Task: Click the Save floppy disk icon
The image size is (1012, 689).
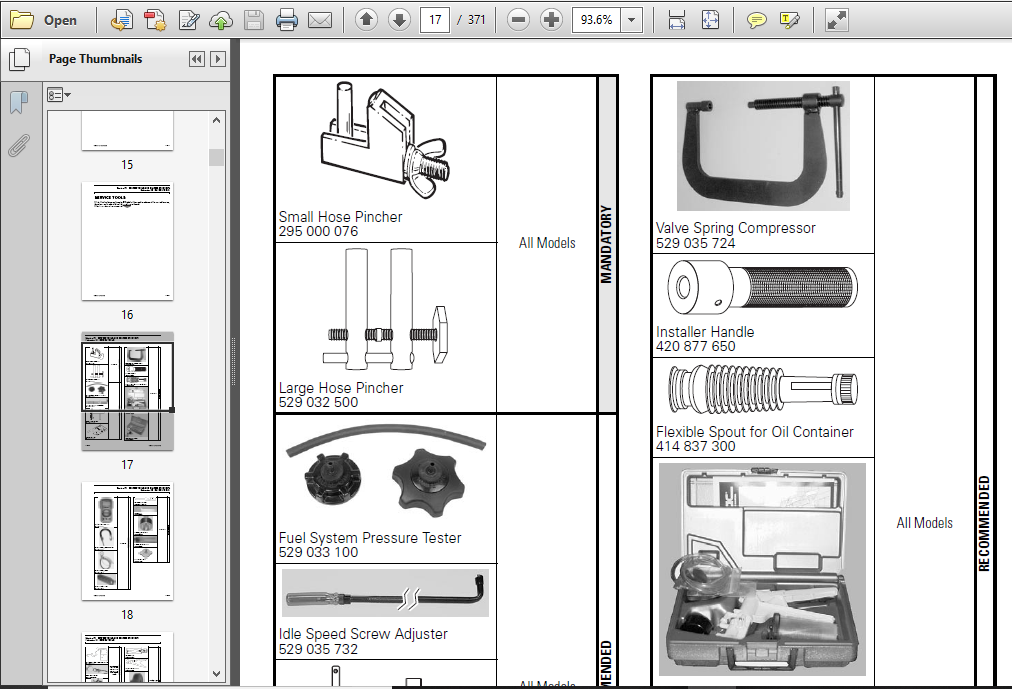Action: click(254, 20)
